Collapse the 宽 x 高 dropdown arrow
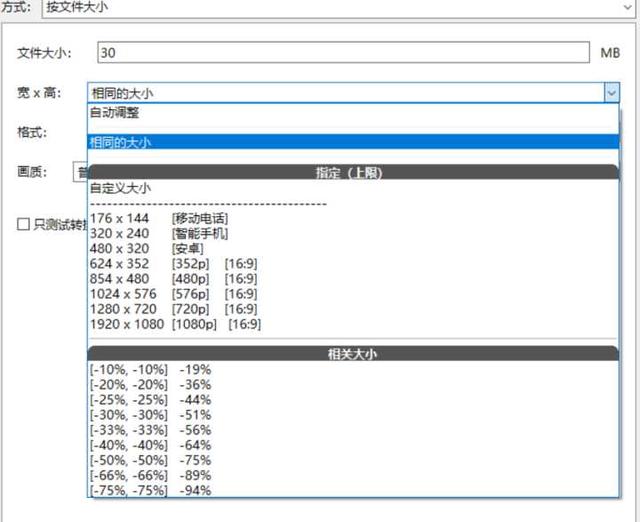640x522 pixels. click(x=611, y=93)
